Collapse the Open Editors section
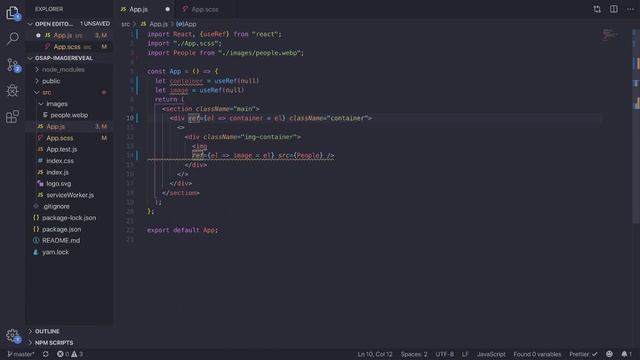 pos(69,24)
